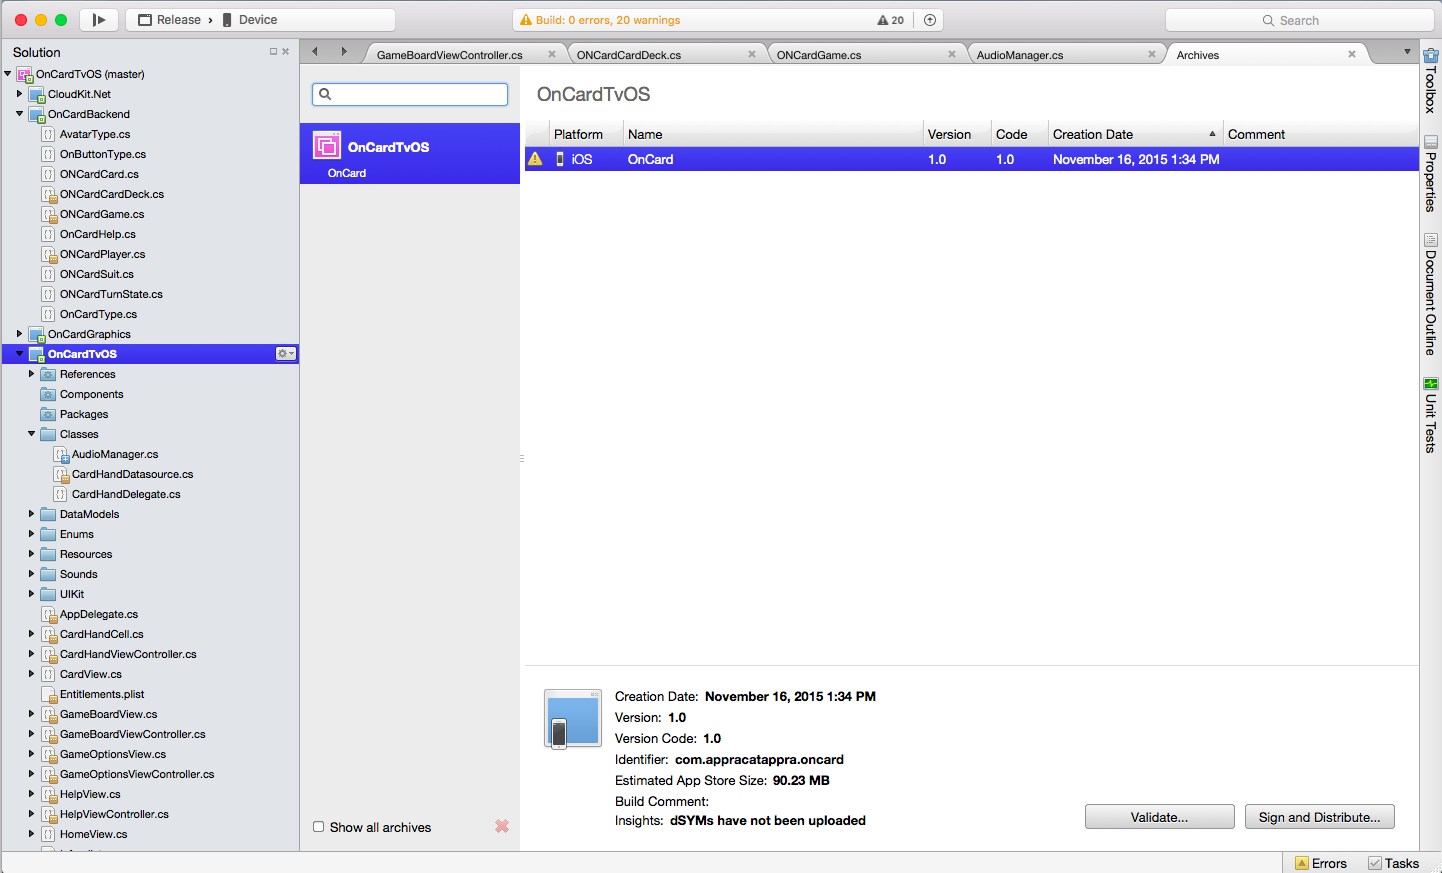Sort archives by Version column header

(x=957, y=134)
